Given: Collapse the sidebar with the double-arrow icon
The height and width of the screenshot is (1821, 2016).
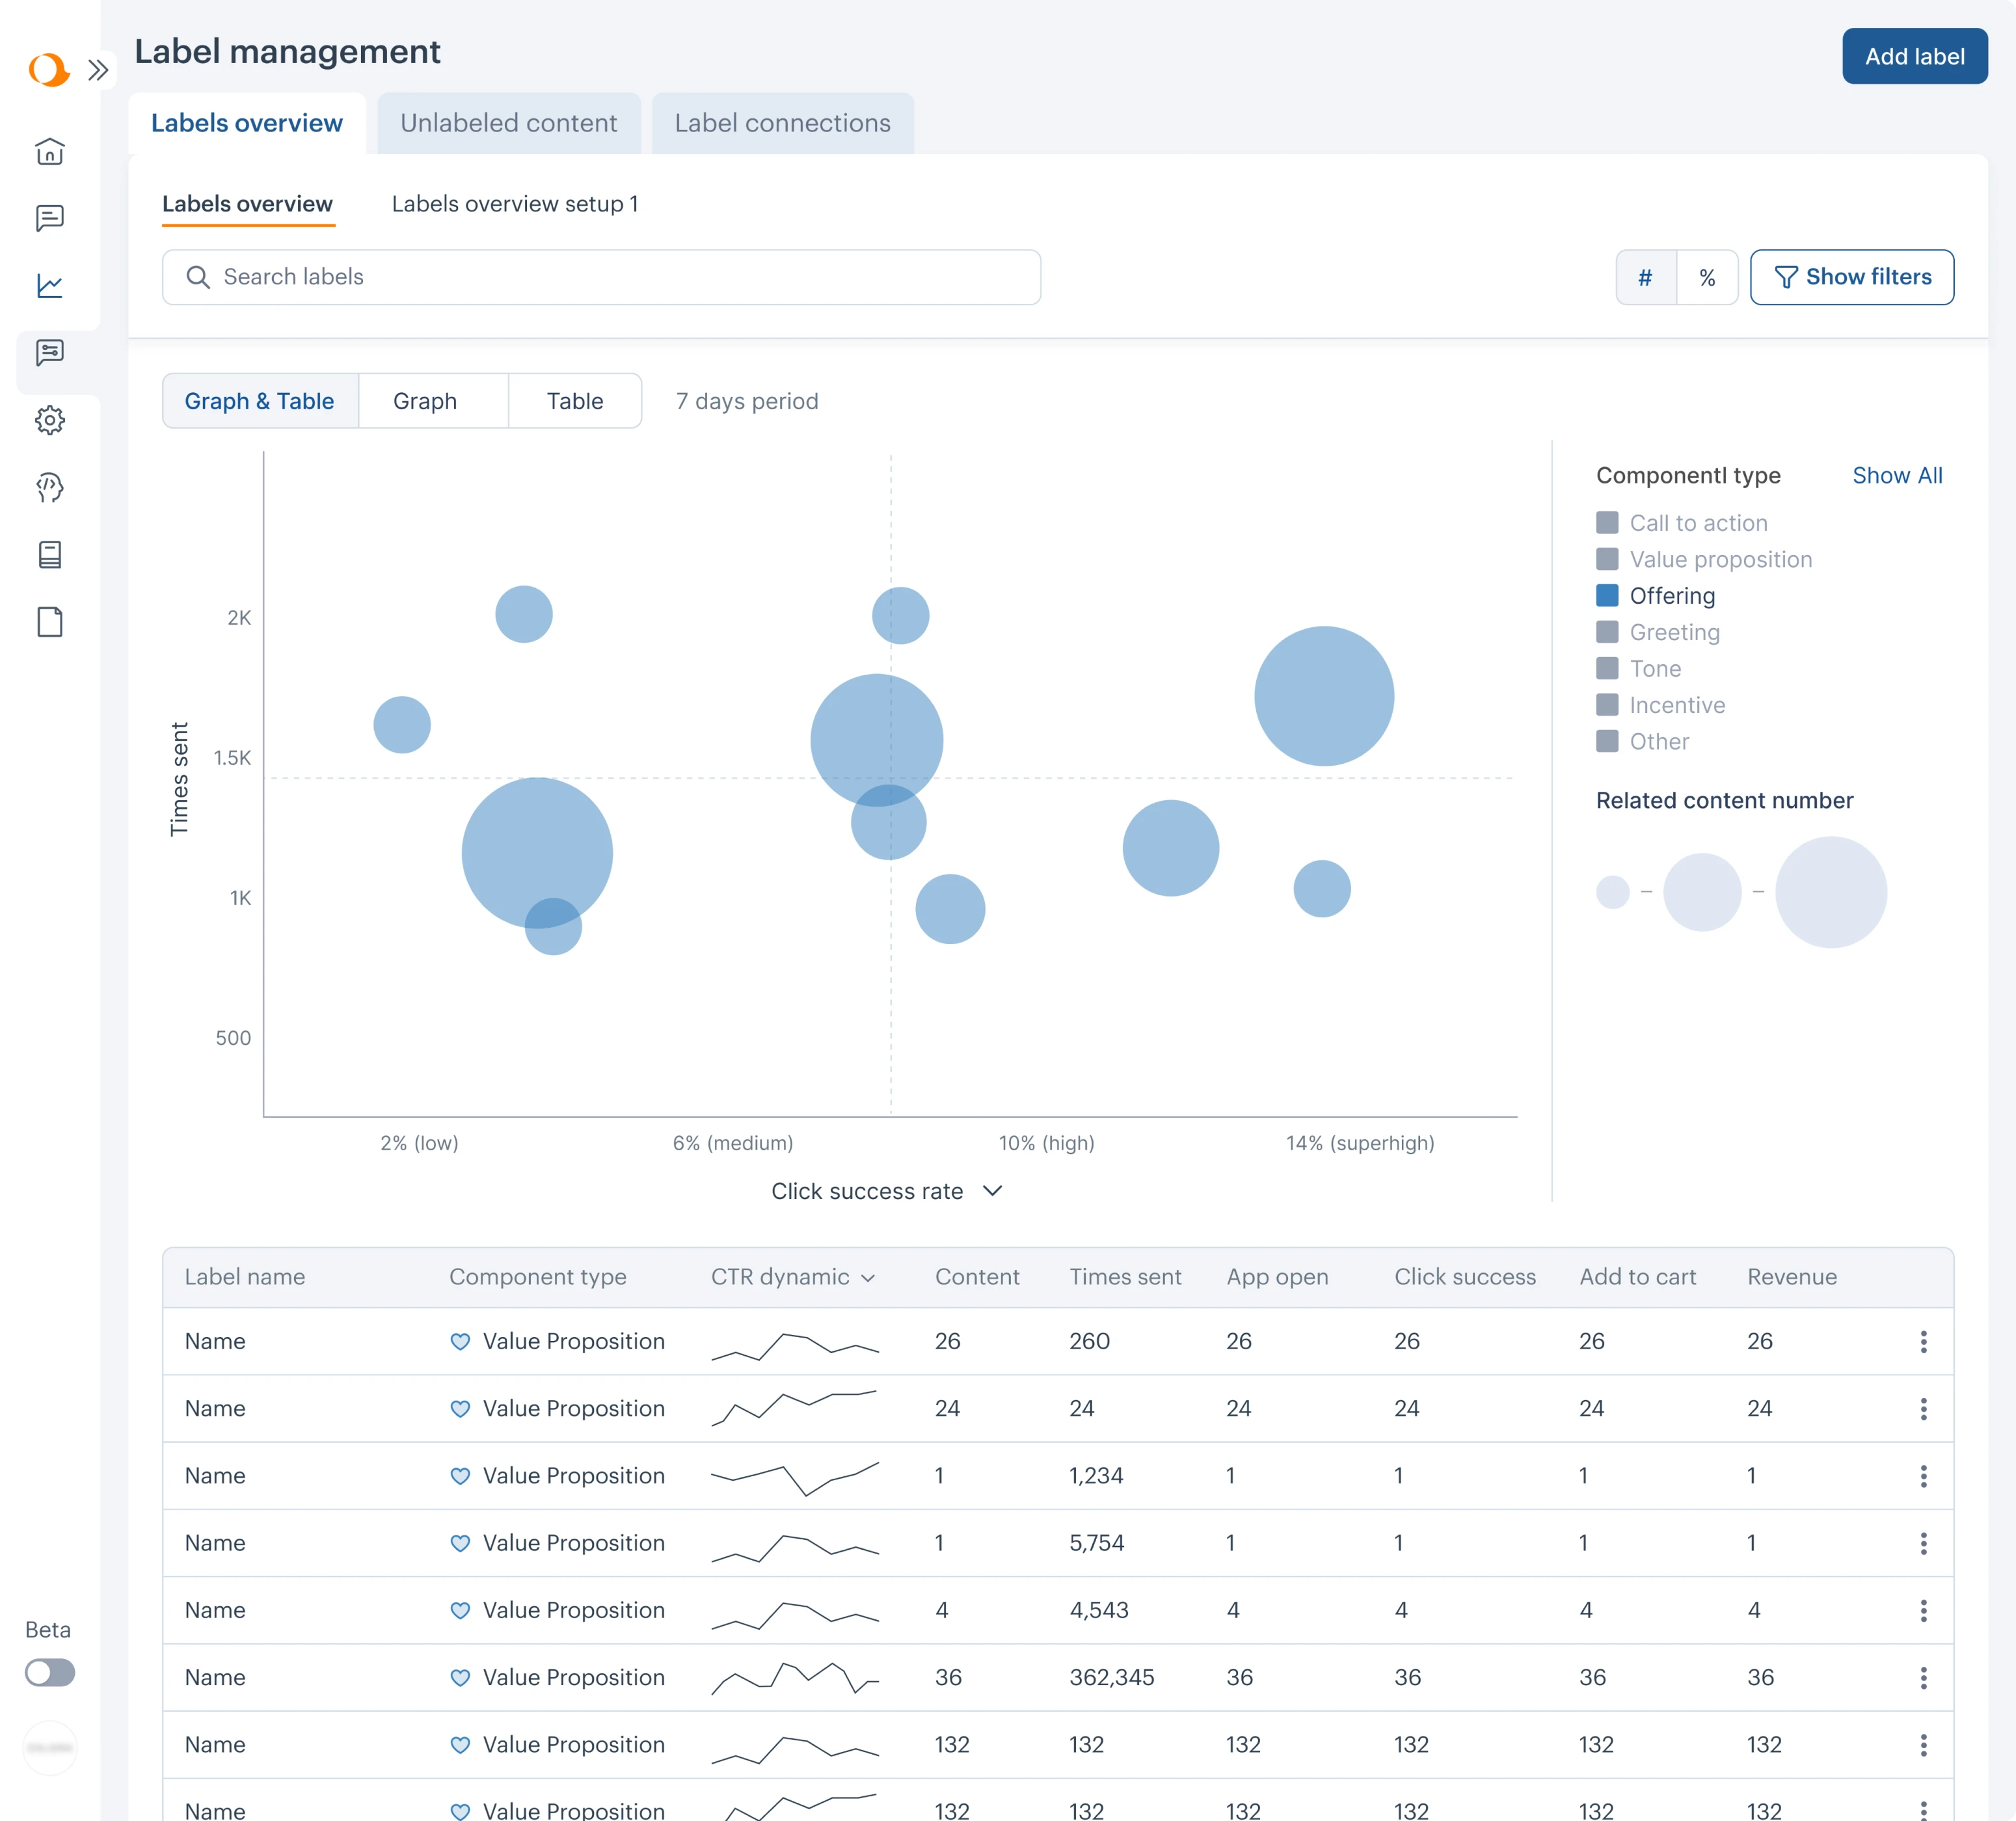Looking at the screenshot, I should click(x=97, y=70).
